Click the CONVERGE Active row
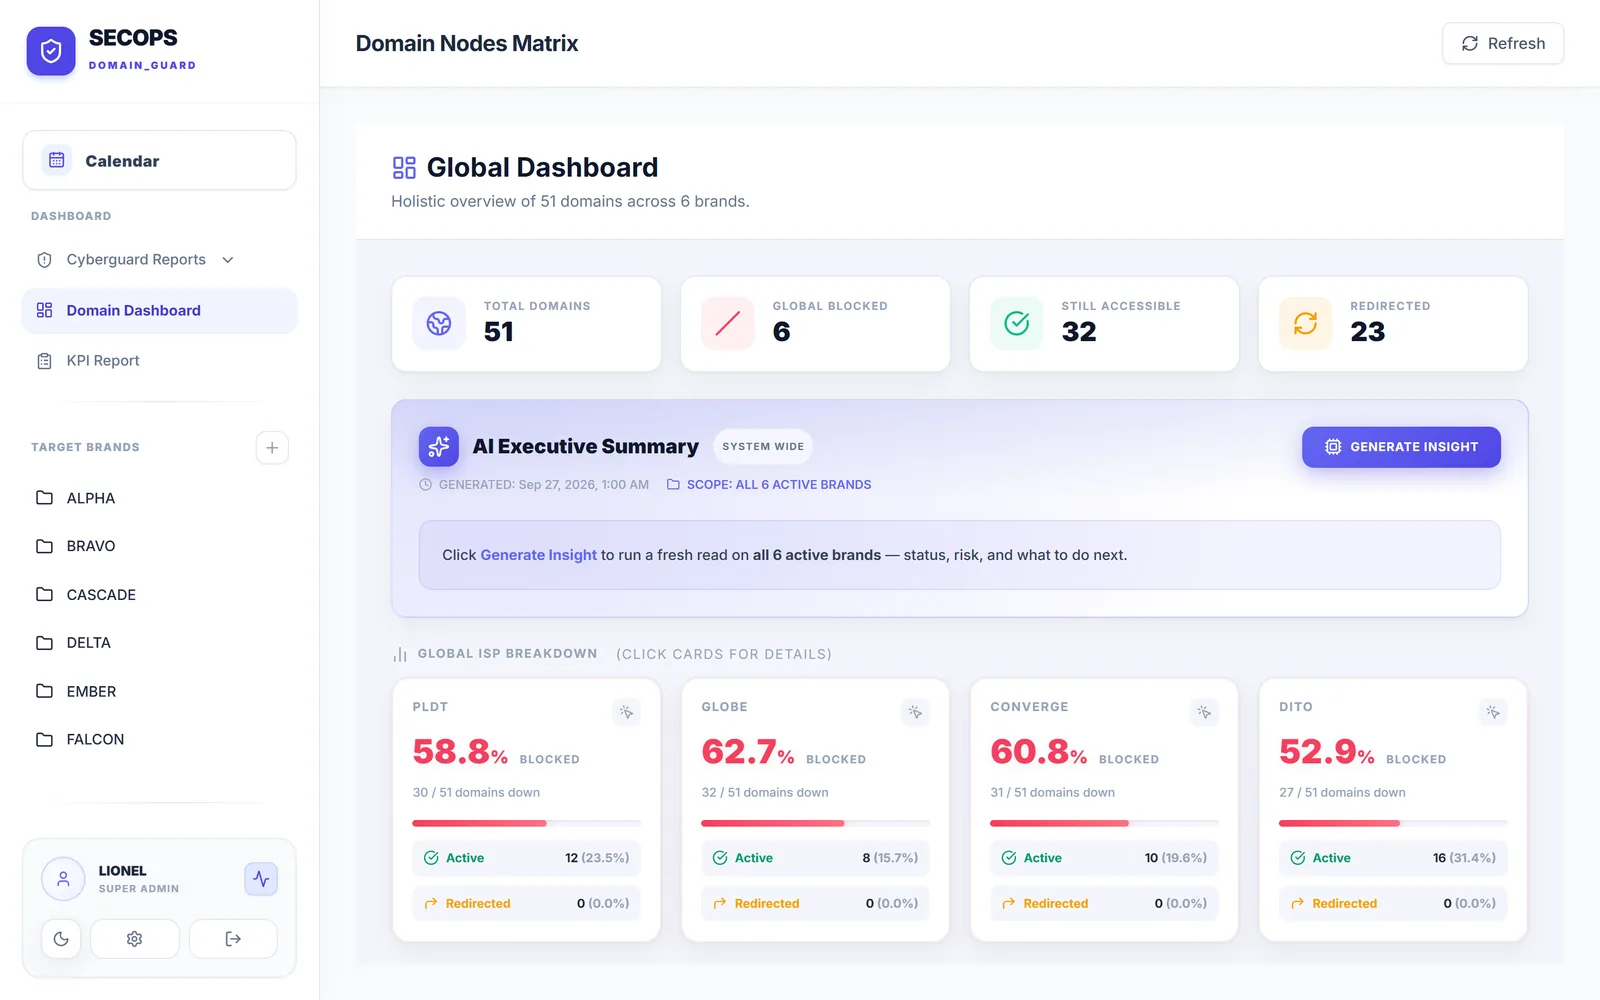 point(1104,858)
